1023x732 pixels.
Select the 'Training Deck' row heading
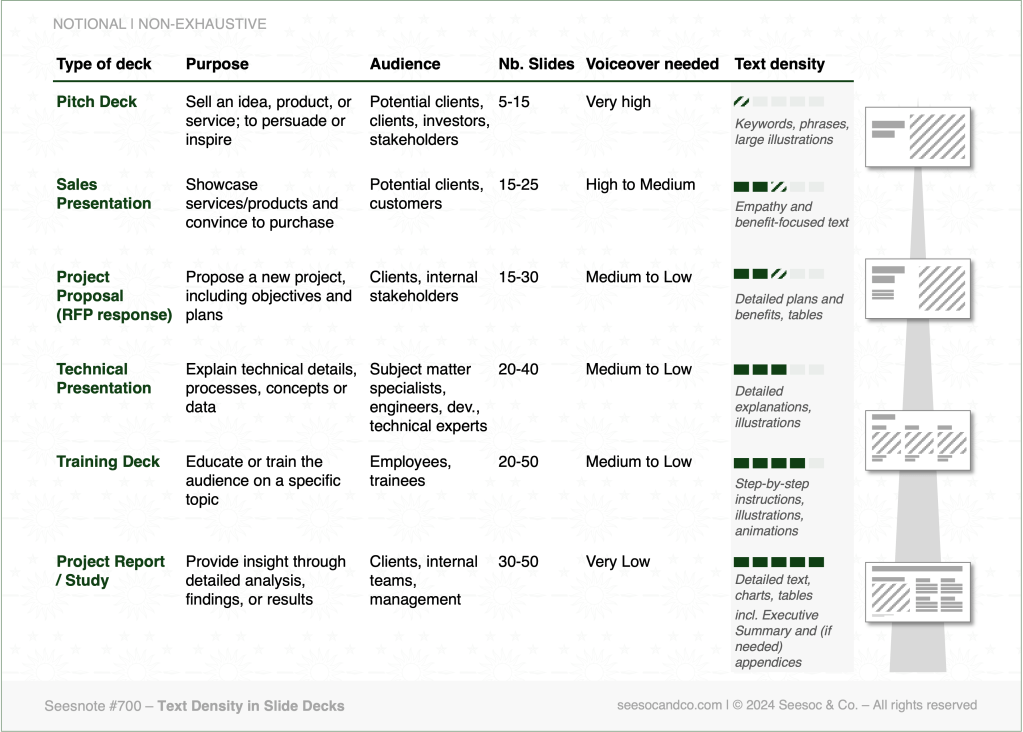108,462
